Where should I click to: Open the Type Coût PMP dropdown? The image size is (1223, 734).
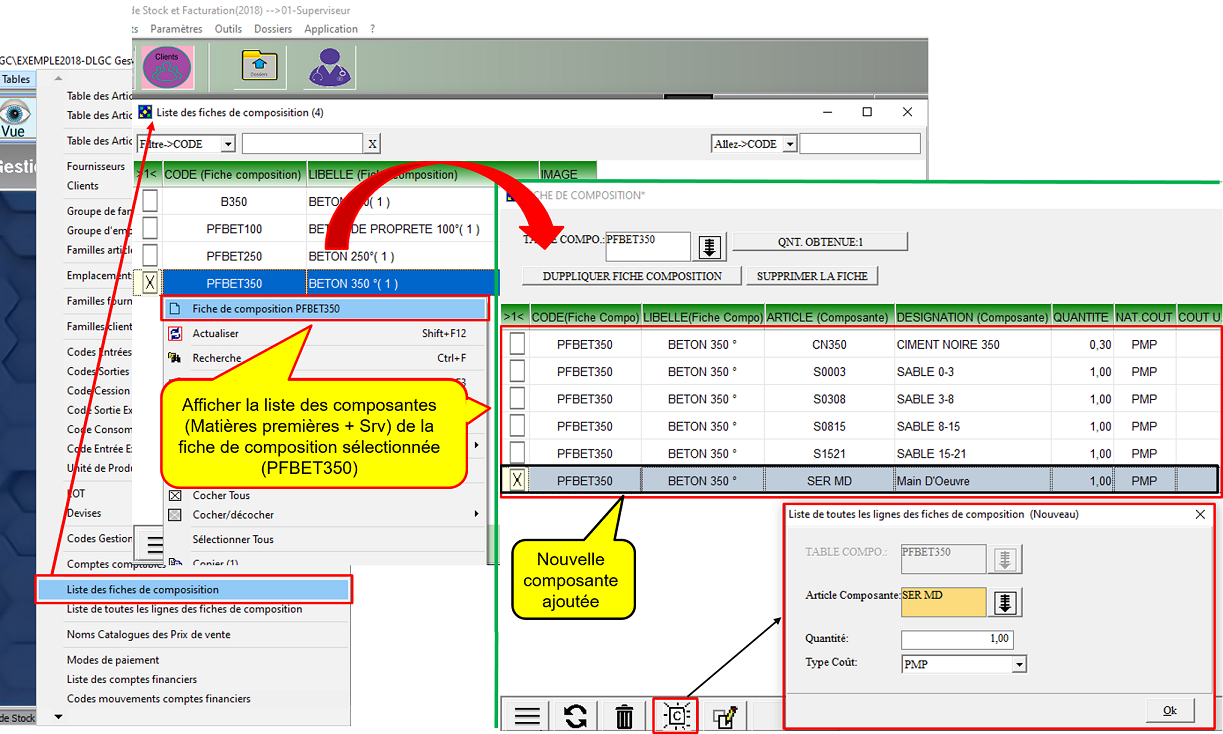click(x=1019, y=664)
